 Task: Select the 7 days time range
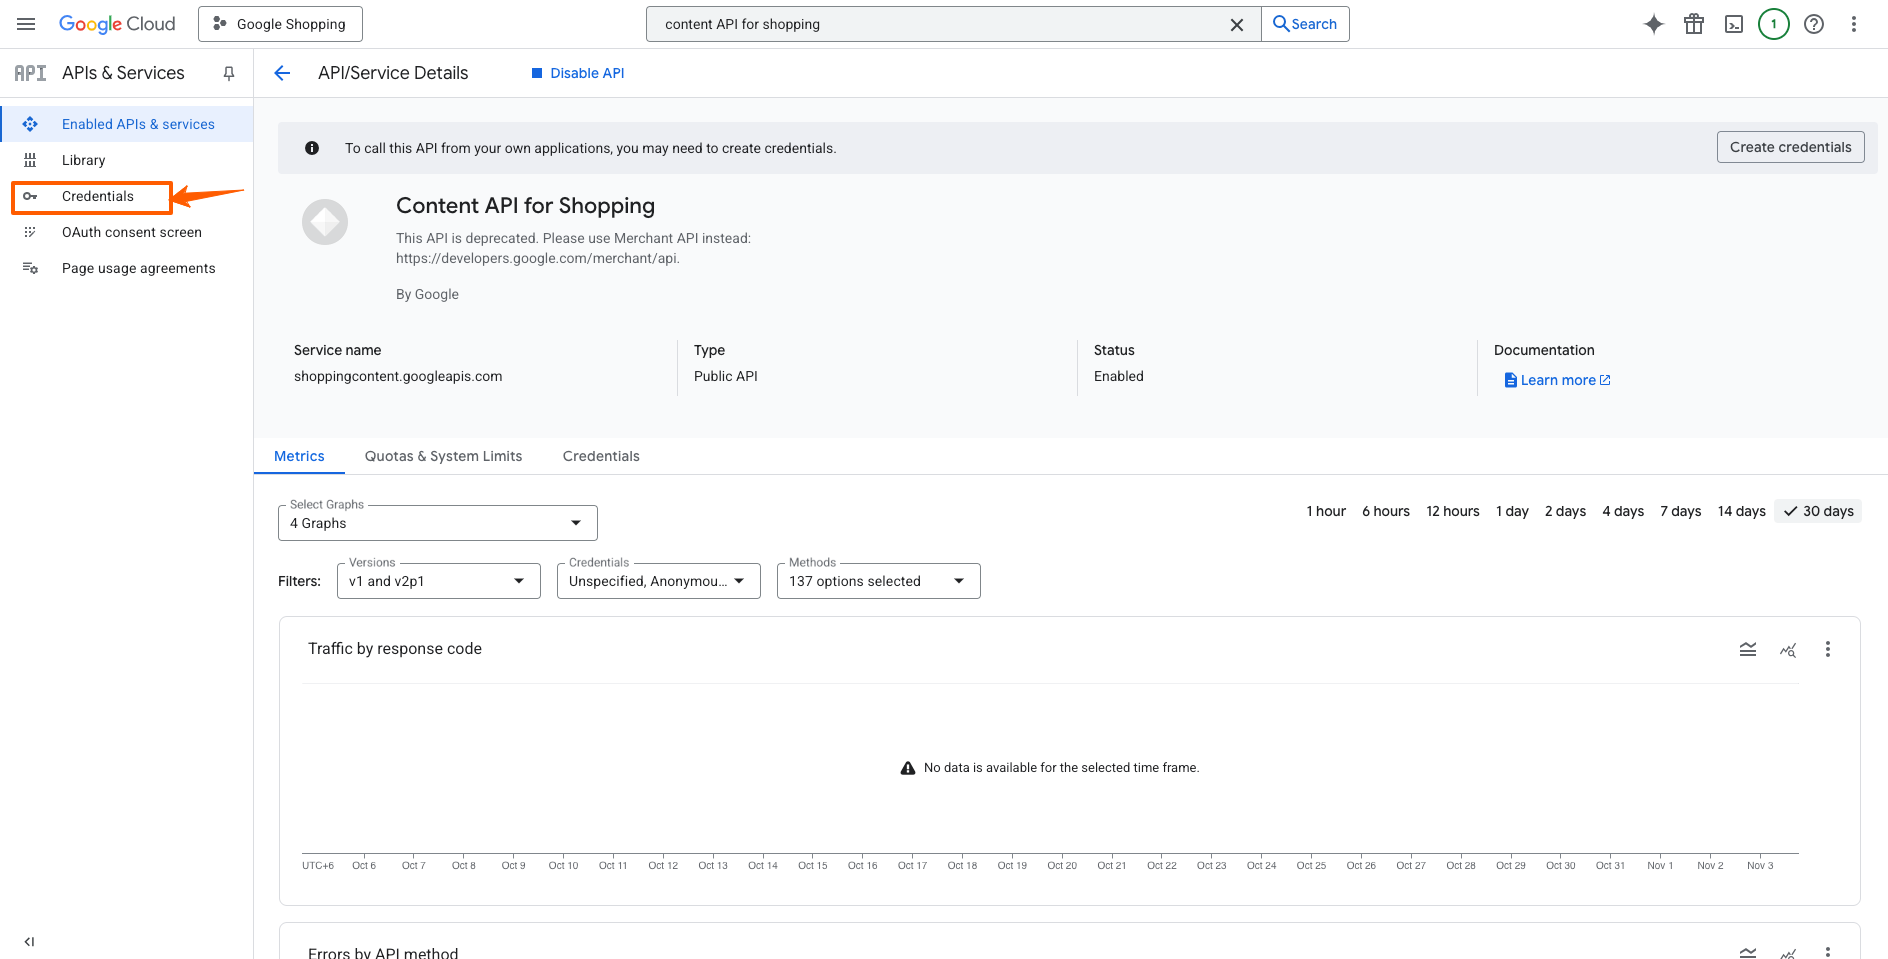1680,511
